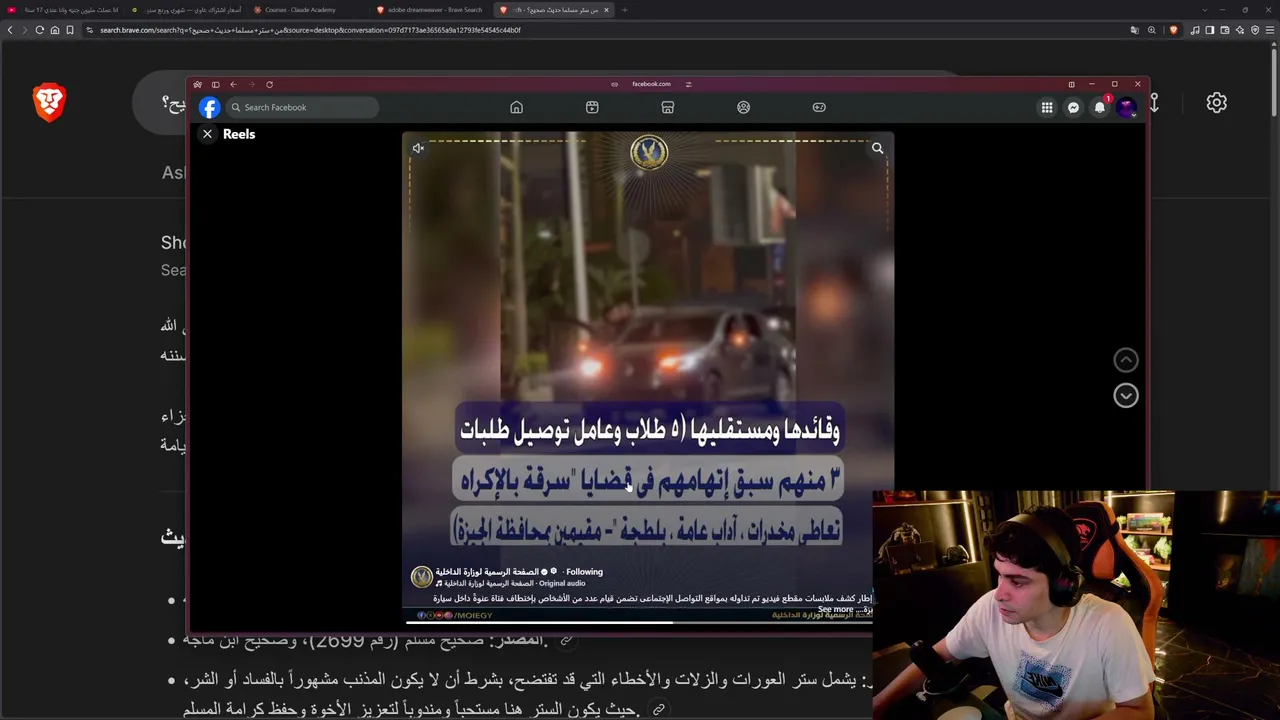Open the Brave main hamburger menu

tap(1270, 30)
